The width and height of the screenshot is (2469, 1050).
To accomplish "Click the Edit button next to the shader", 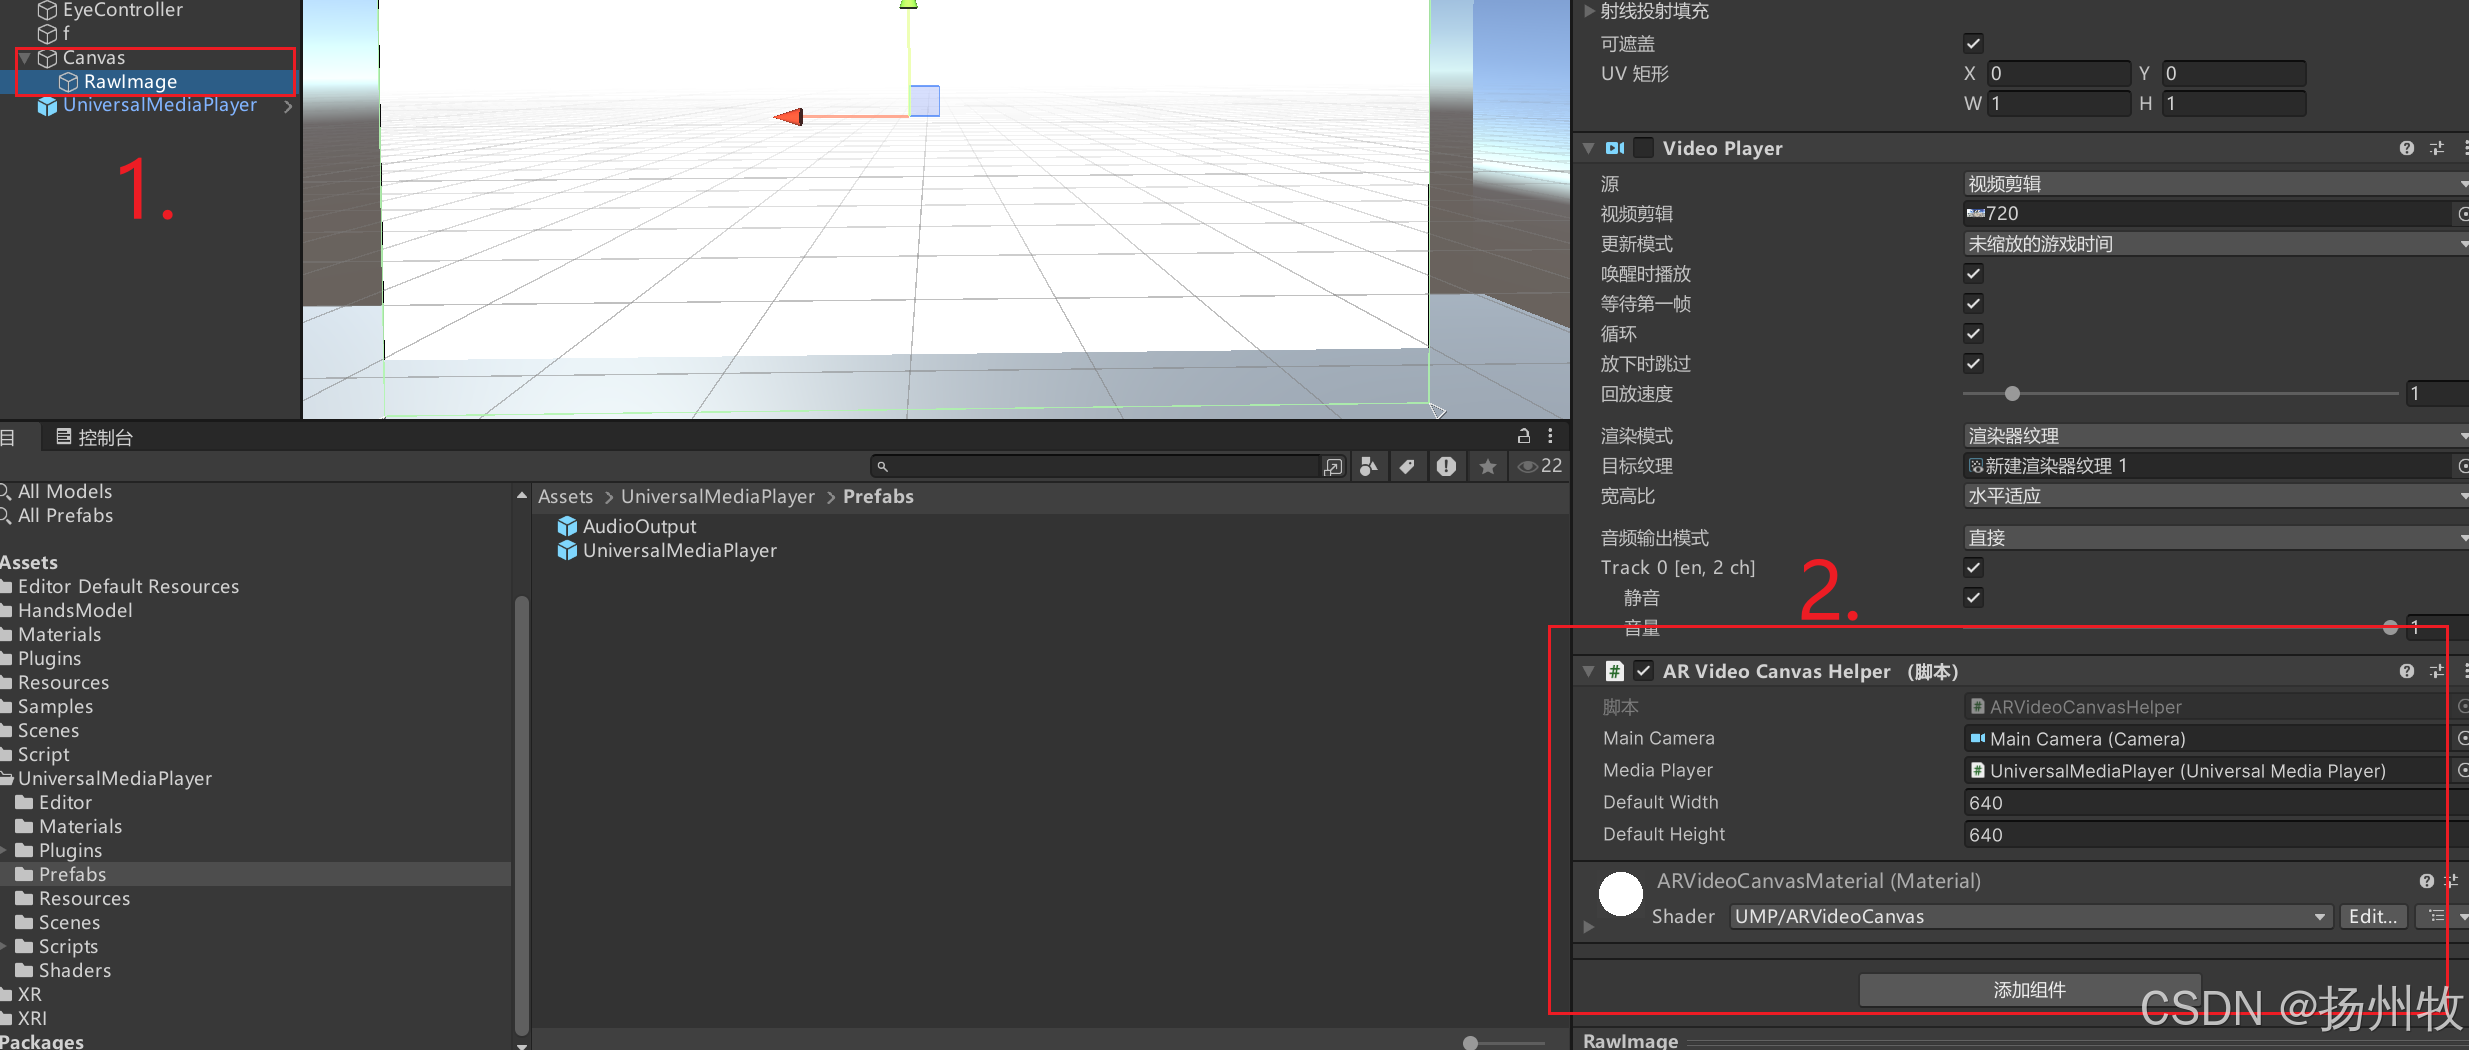I will [x=2372, y=916].
